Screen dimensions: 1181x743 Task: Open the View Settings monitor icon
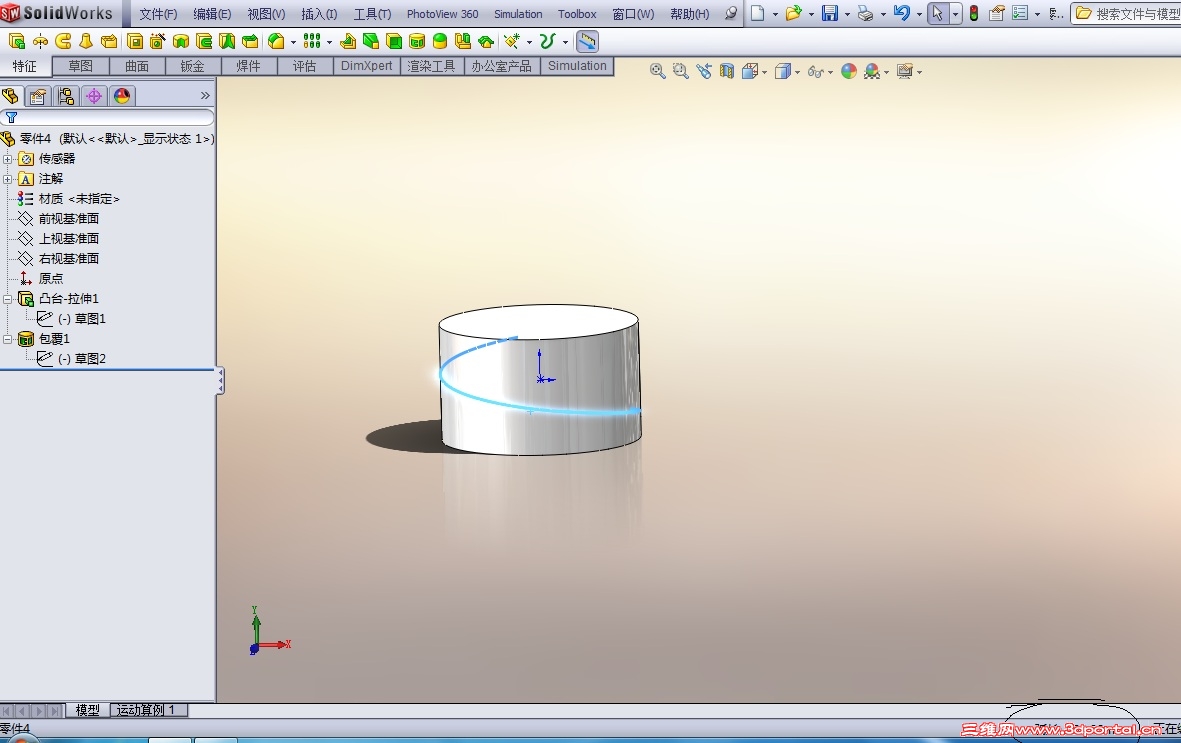tap(905, 72)
